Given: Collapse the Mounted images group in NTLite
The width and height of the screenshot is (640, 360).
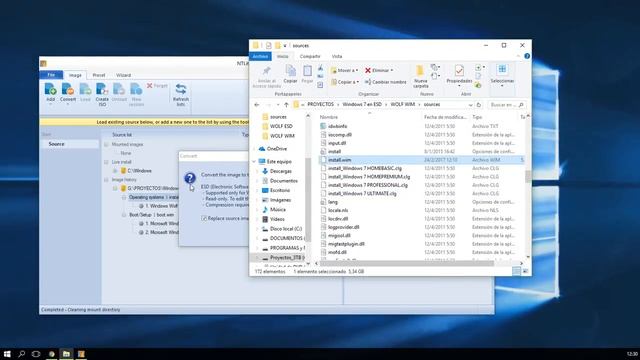Looking at the screenshot, I should 107,144.
